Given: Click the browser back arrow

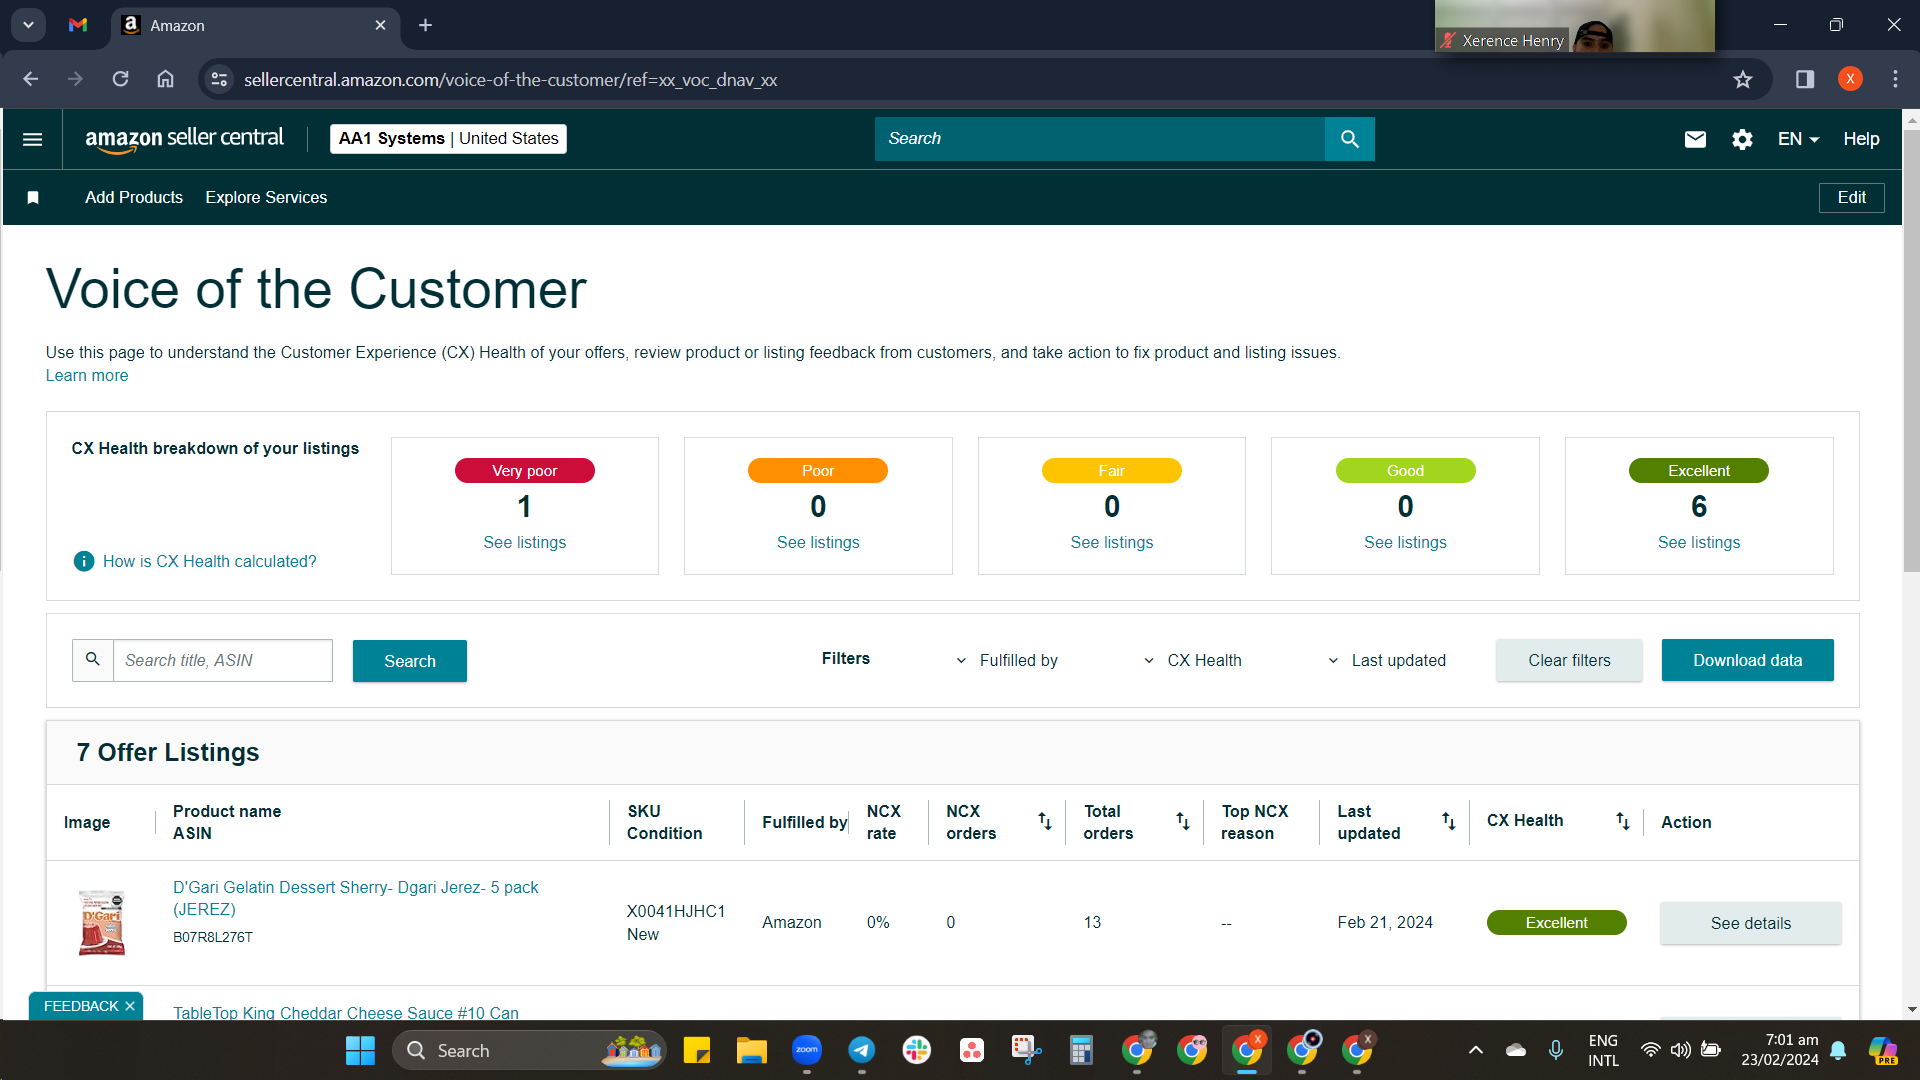Looking at the screenshot, I should coord(31,79).
